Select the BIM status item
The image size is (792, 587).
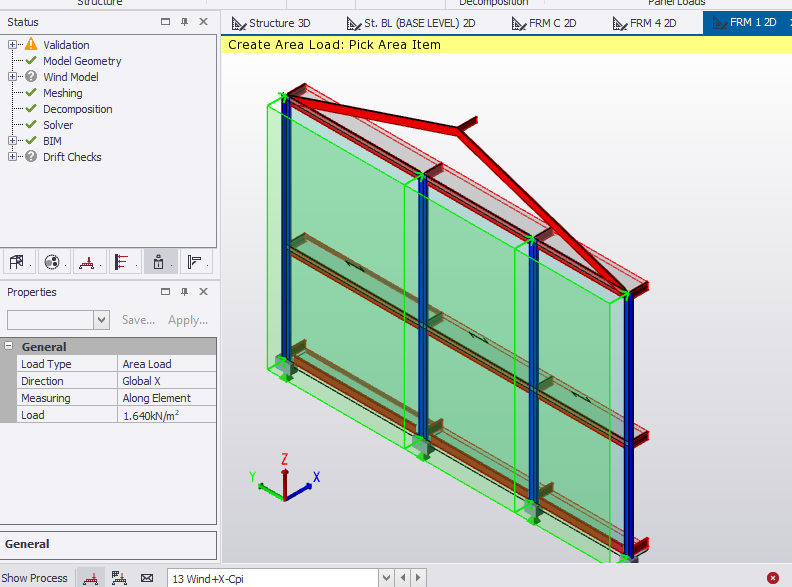[x=53, y=141]
